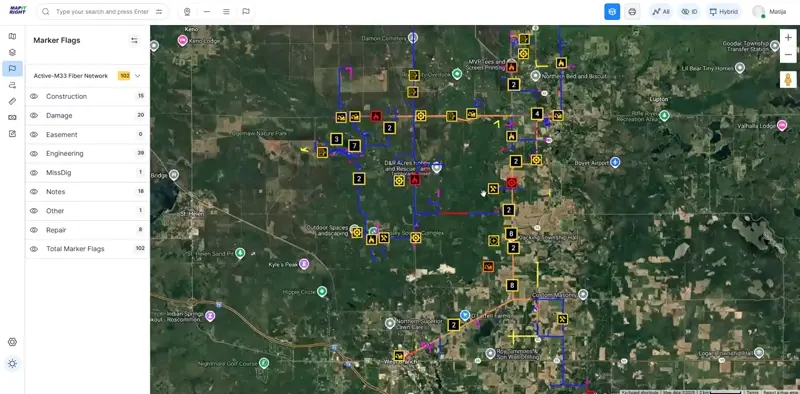Click the Kyle's Peak map pin

[x=304, y=264]
